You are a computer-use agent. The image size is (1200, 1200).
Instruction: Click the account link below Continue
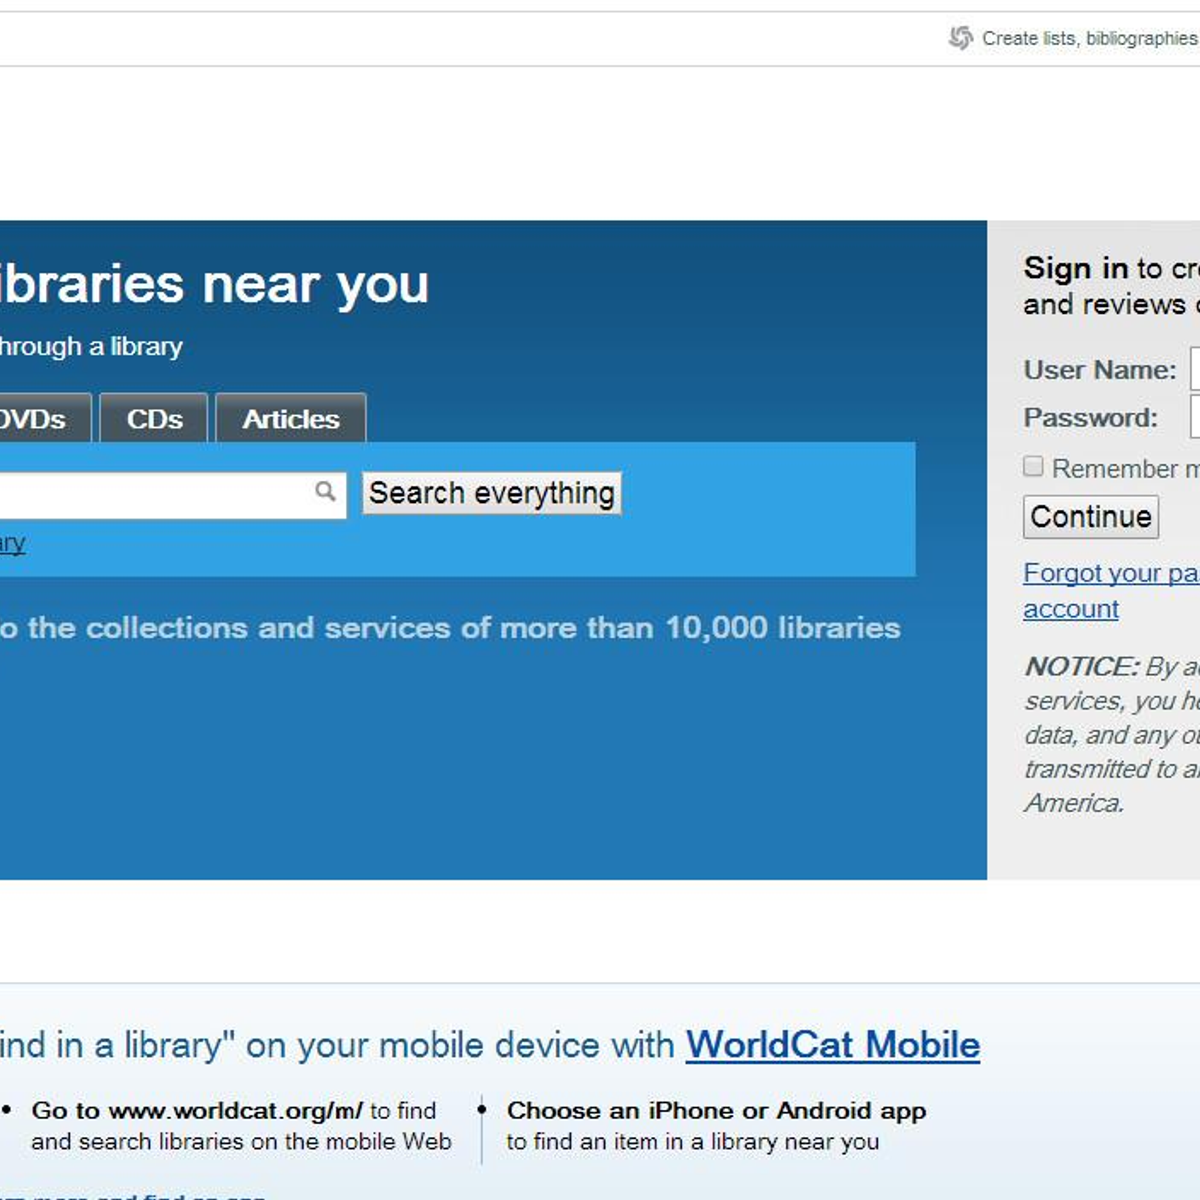1070,609
